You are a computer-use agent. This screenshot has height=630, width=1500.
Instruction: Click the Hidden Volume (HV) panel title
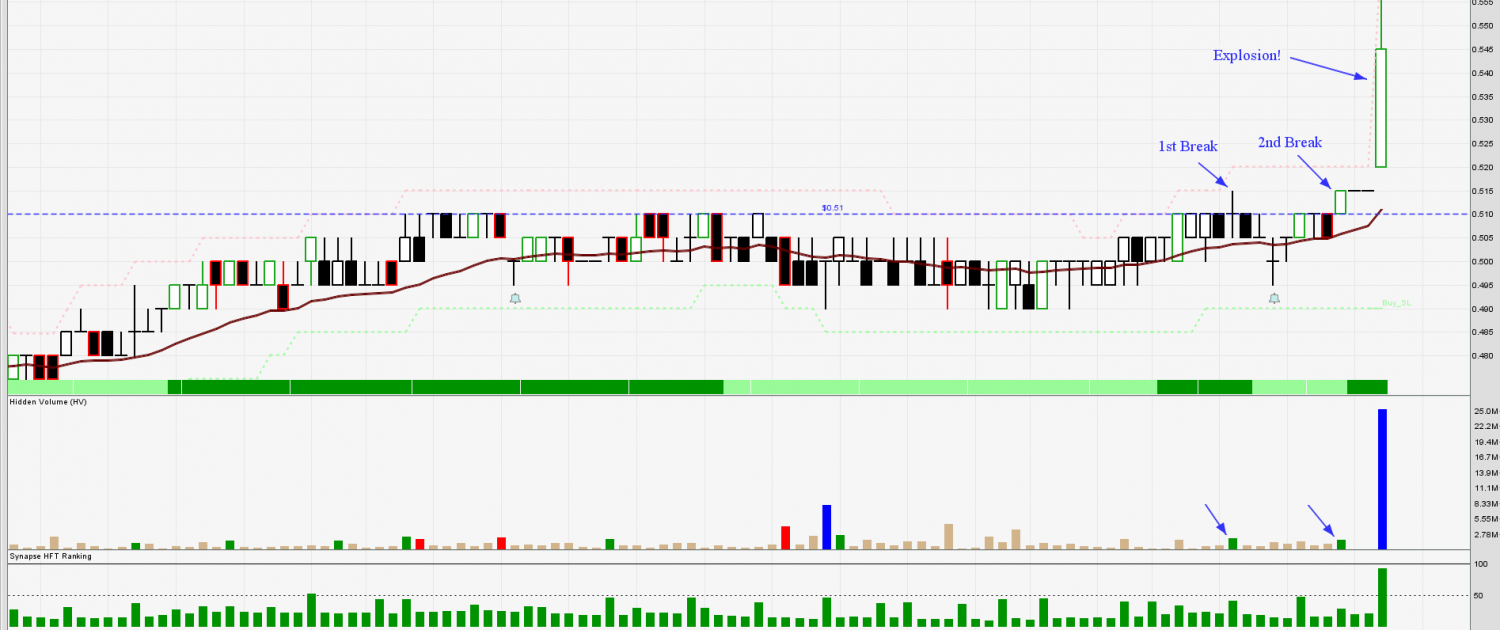(x=48, y=402)
